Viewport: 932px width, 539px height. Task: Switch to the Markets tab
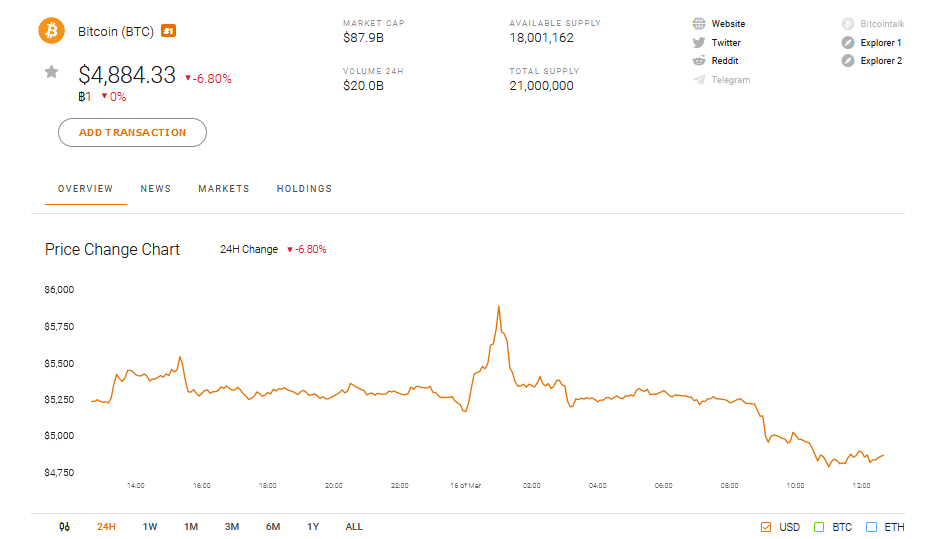(x=223, y=189)
